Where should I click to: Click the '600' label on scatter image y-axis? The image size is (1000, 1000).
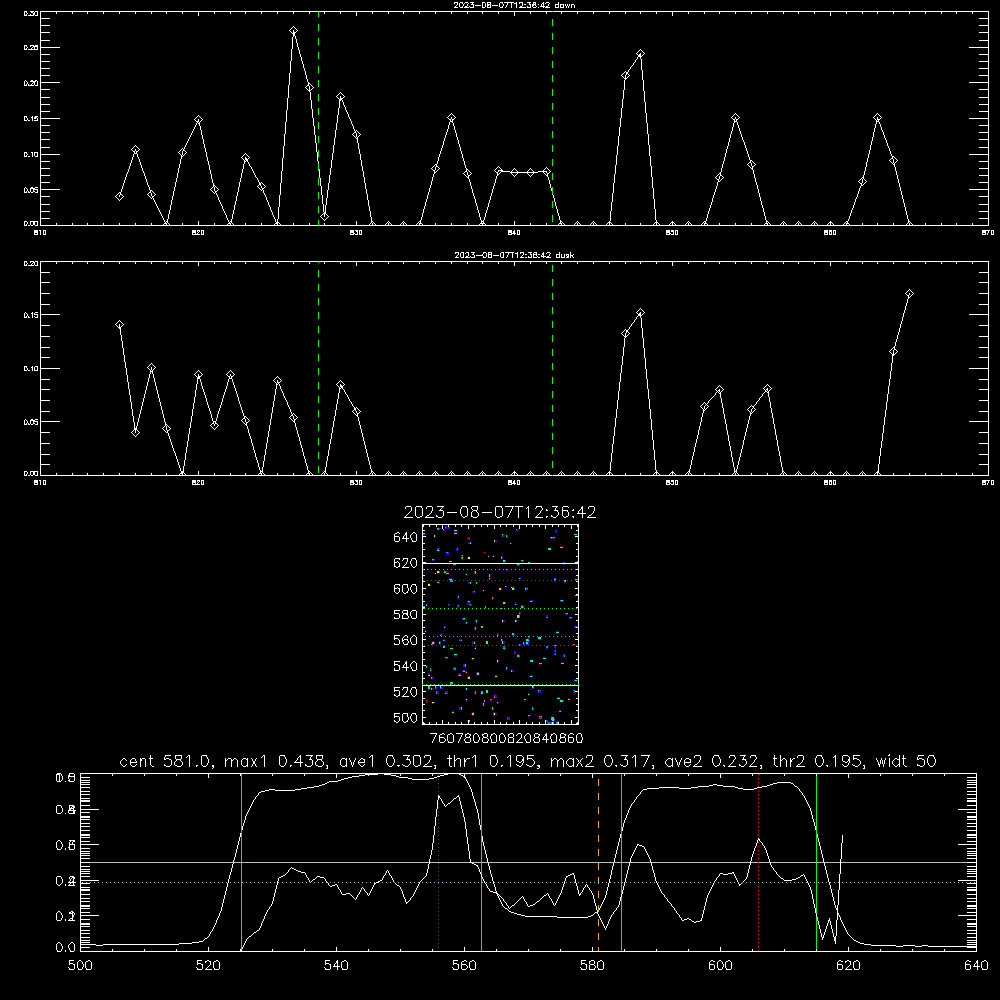pos(406,589)
